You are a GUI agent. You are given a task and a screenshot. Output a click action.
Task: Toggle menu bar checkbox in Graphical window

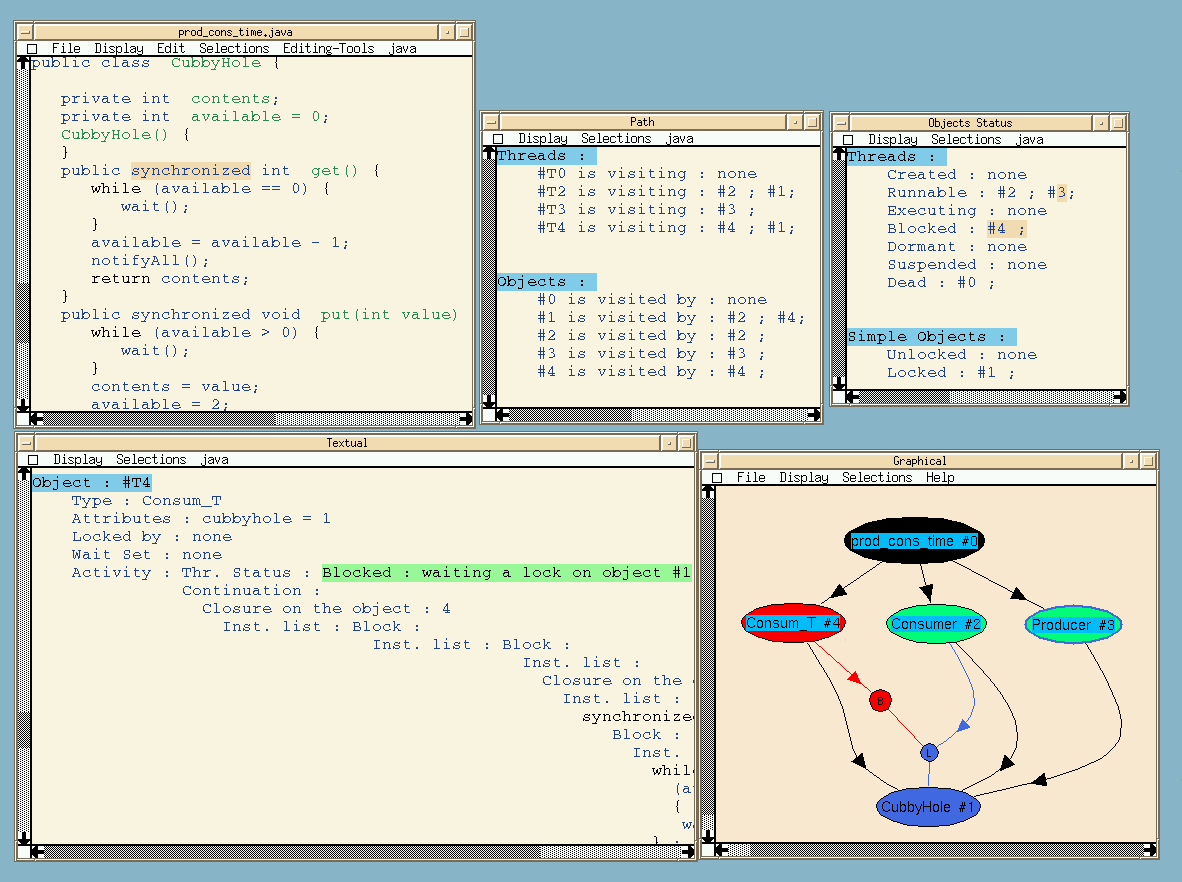pos(717,478)
